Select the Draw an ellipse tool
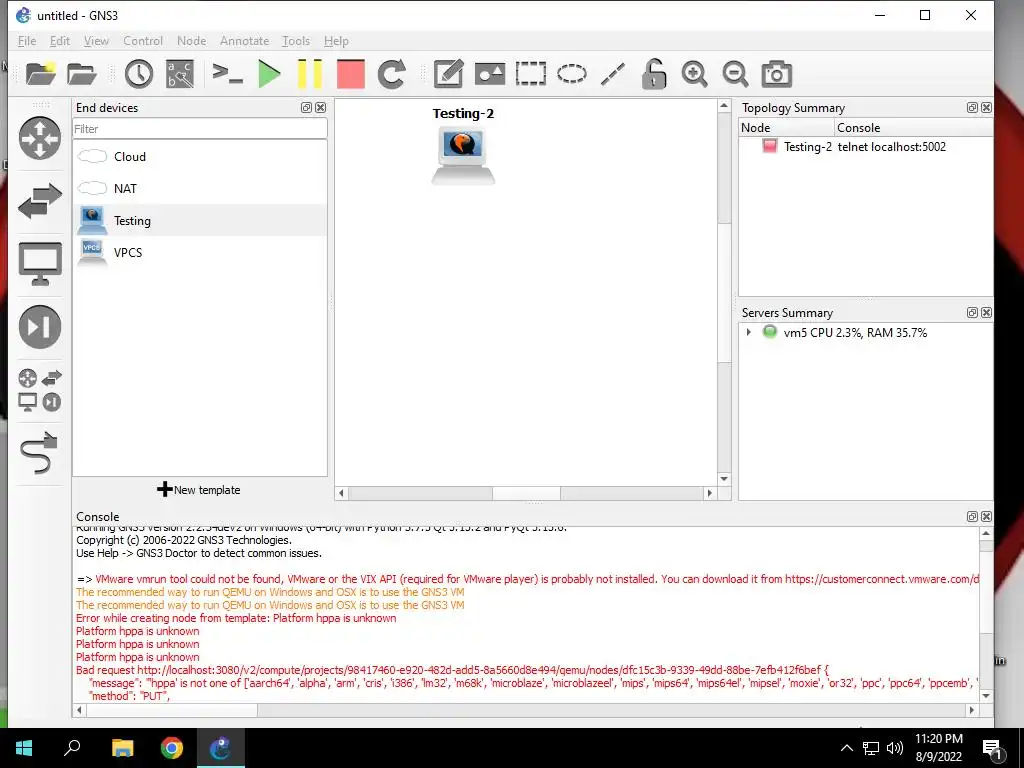 pyautogui.click(x=572, y=74)
